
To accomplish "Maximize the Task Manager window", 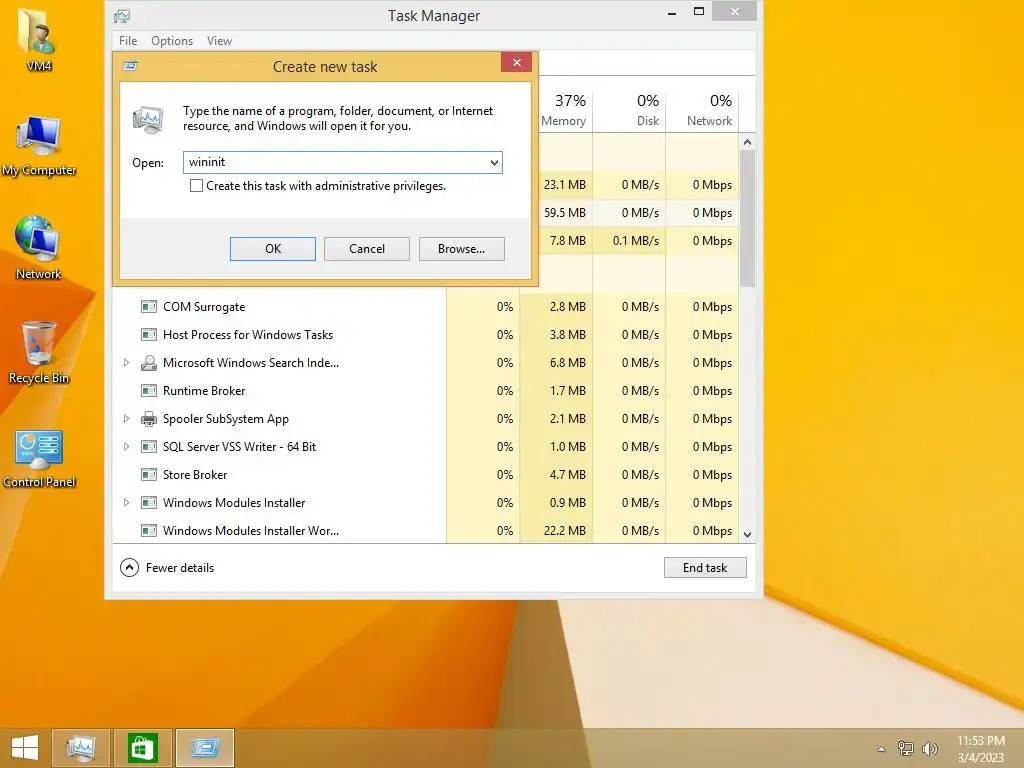I will (x=698, y=11).
